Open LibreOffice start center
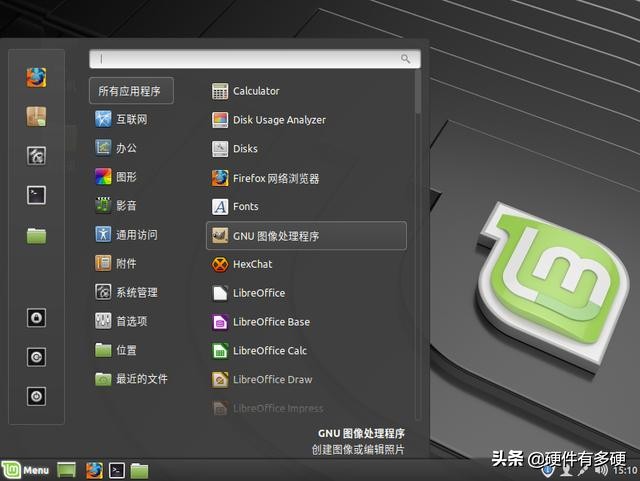640x481 pixels. (x=249, y=293)
